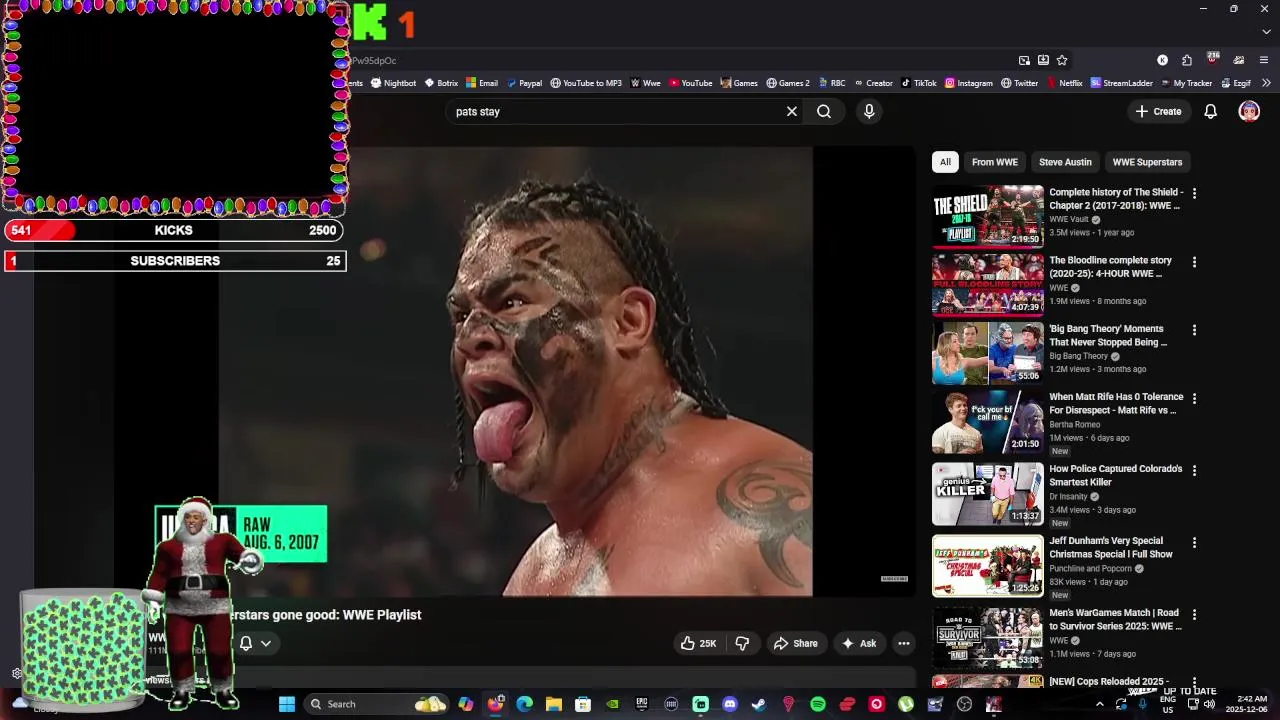
Task: Open the YouTube account avatar menu
Action: (x=1249, y=112)
